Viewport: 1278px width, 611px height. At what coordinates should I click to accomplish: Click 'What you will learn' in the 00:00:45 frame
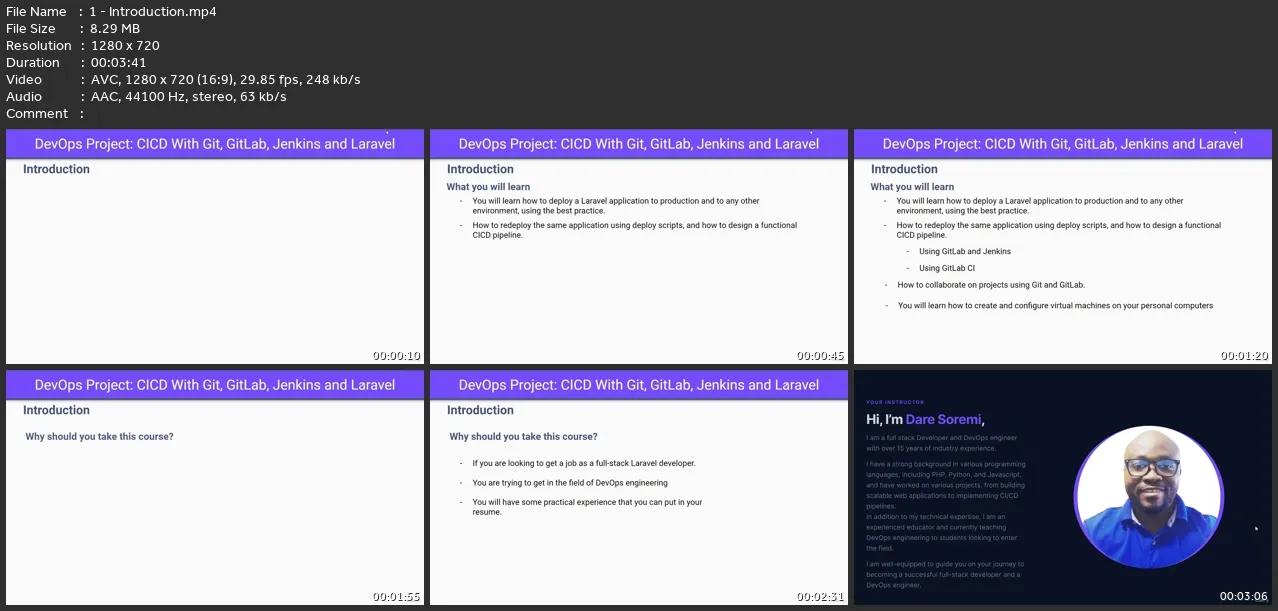click(488, 187)
